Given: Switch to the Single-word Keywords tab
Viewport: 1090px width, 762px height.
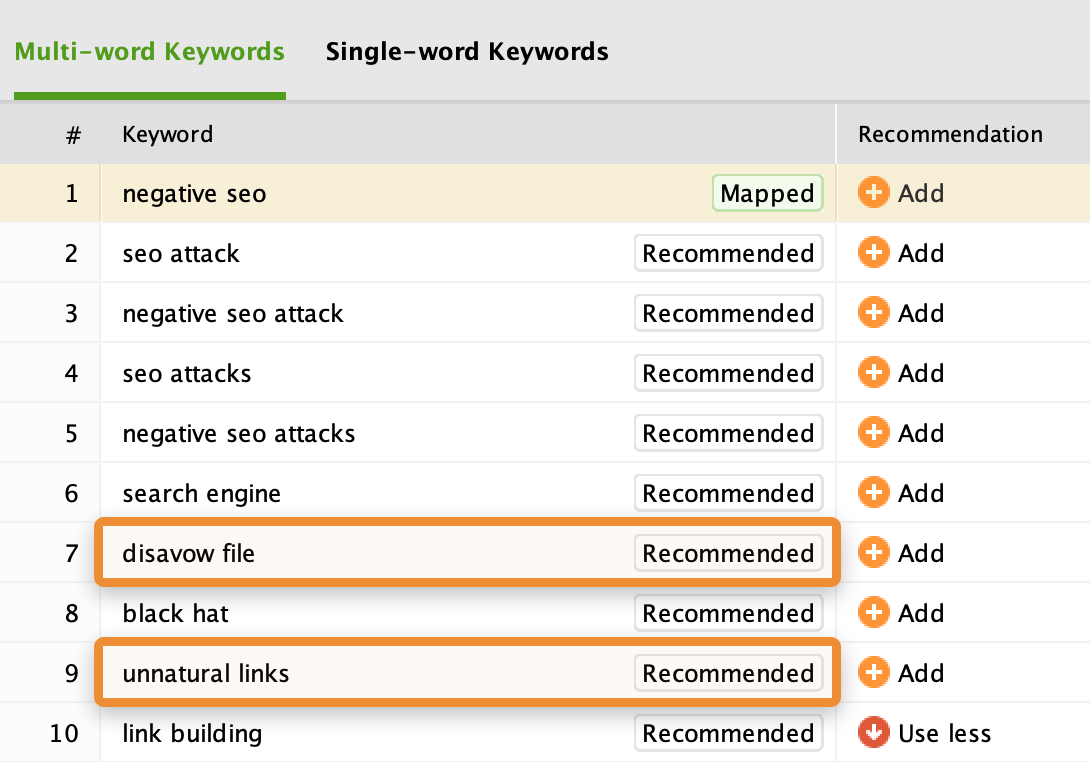Looking at the screenshot, I should pyautogui.click(x=467, y=51).
